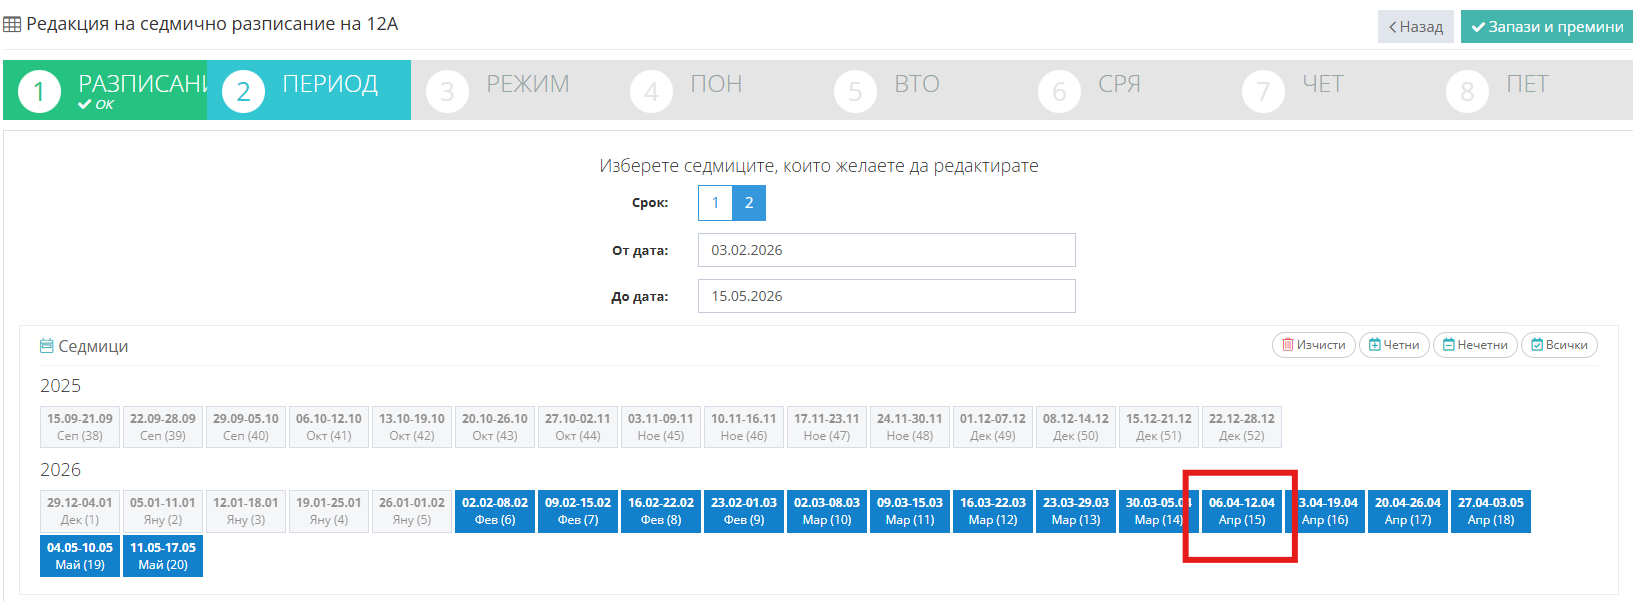The height and width of the screenshot is (601, 1633).
Task: Select even weeks with Четни
Action: point(1393,345)
